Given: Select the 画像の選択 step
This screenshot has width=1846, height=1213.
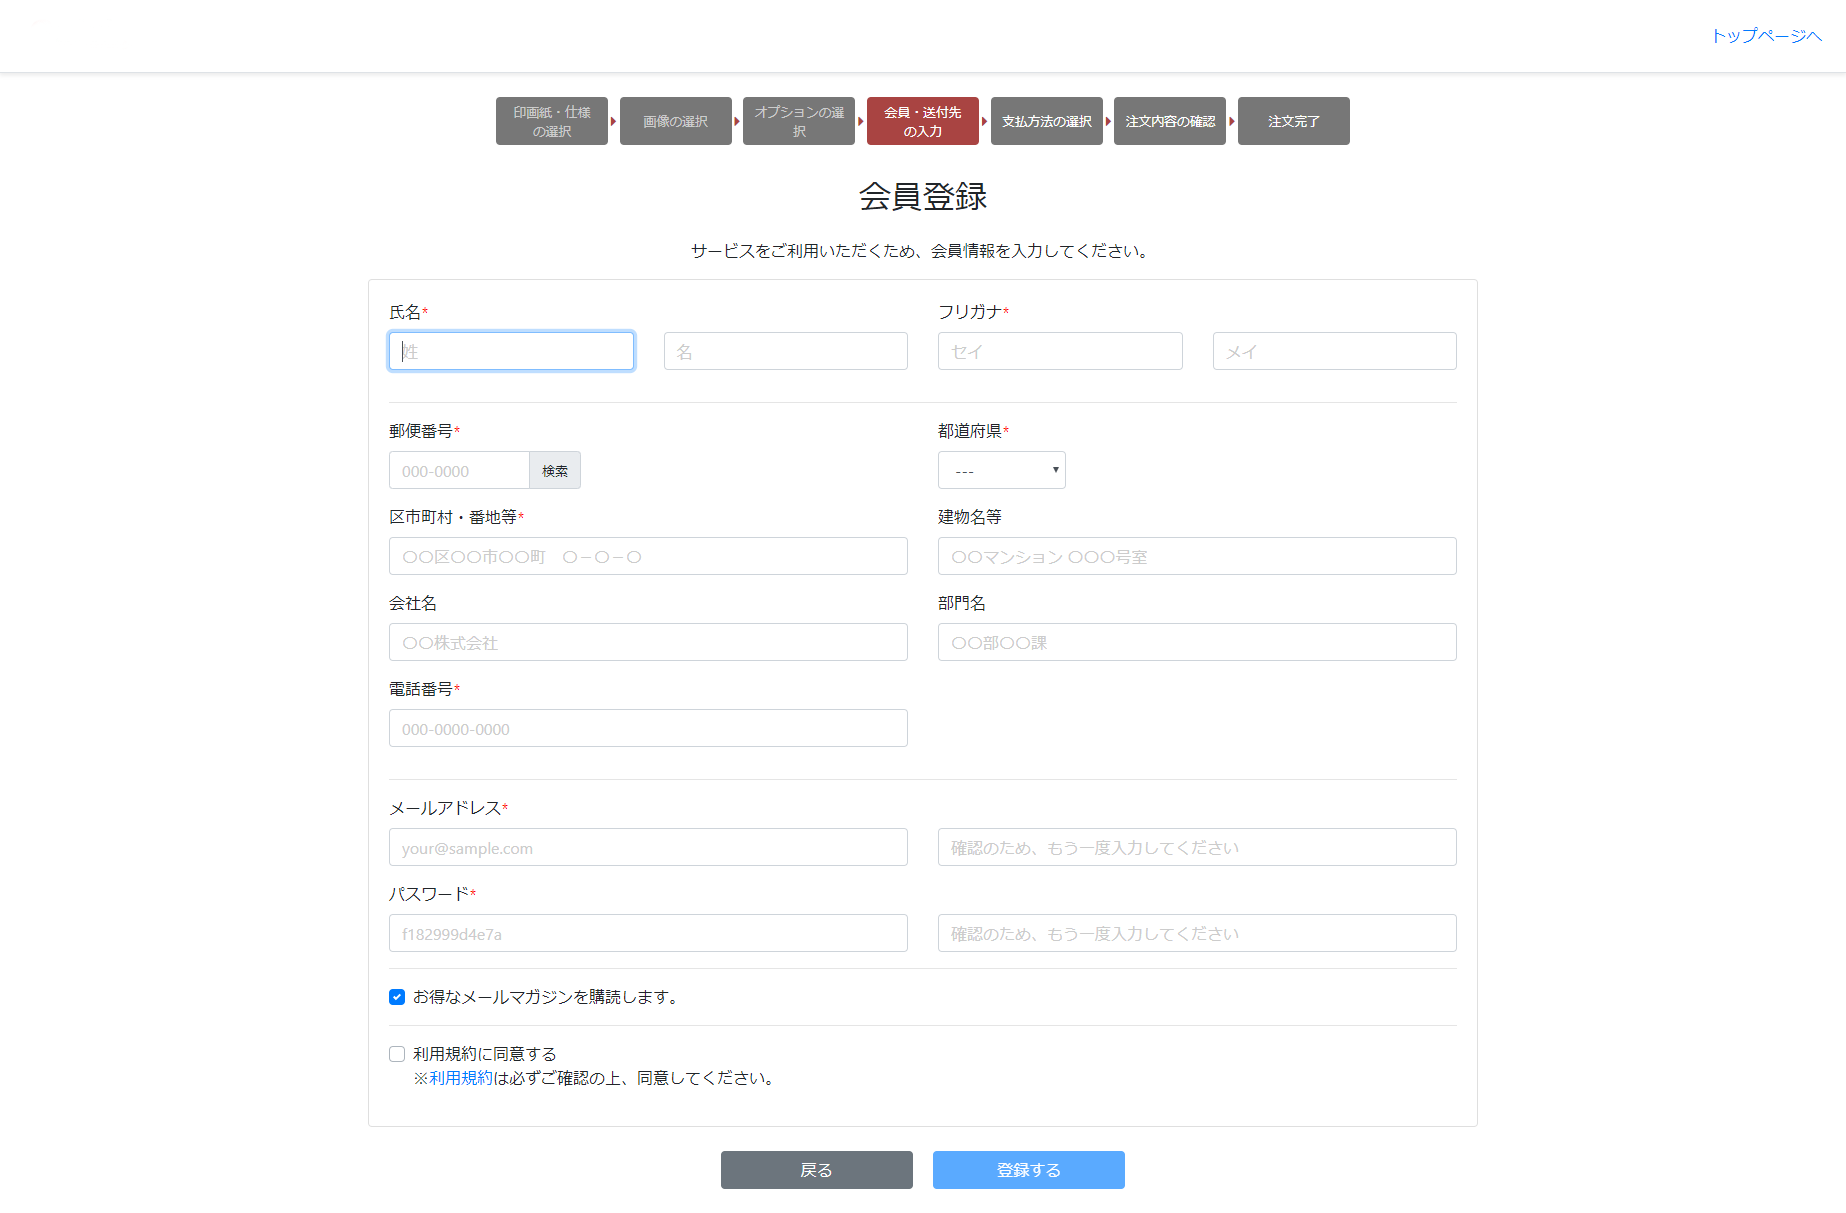Looking at the screenshot, I should pos(675,121).
